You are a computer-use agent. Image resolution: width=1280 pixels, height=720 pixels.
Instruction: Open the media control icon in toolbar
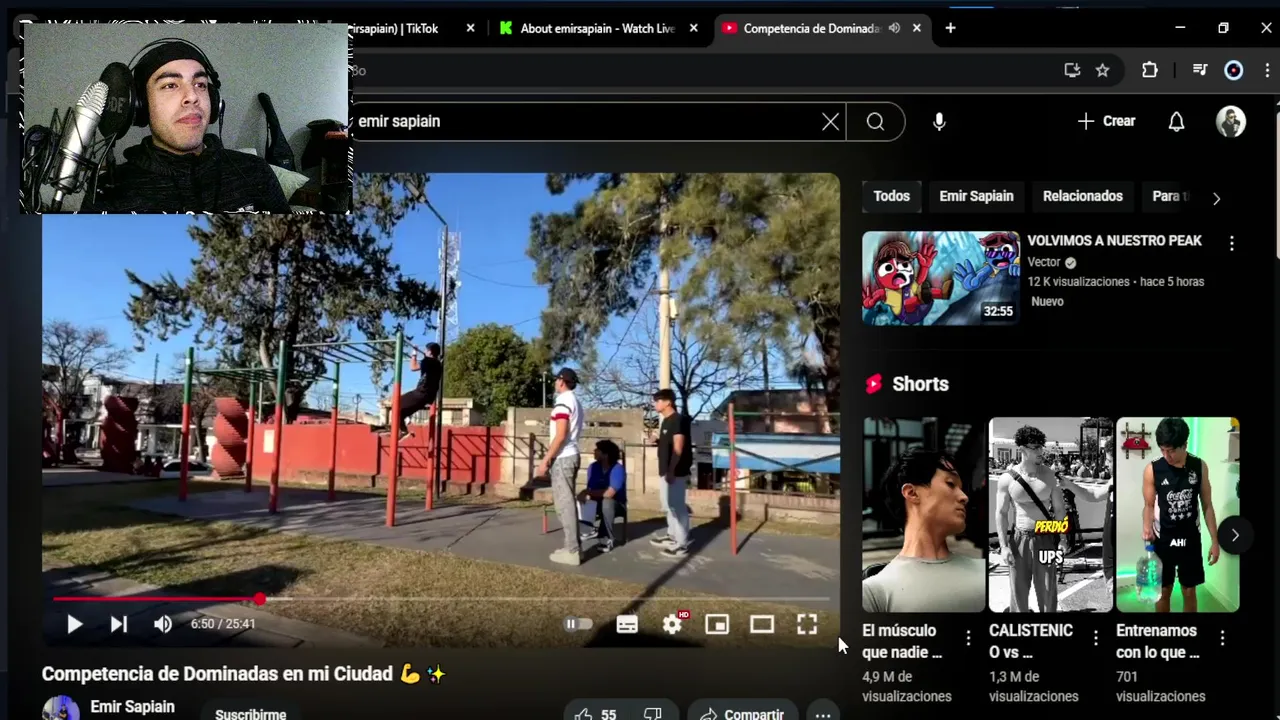[x=1200, y=70]
